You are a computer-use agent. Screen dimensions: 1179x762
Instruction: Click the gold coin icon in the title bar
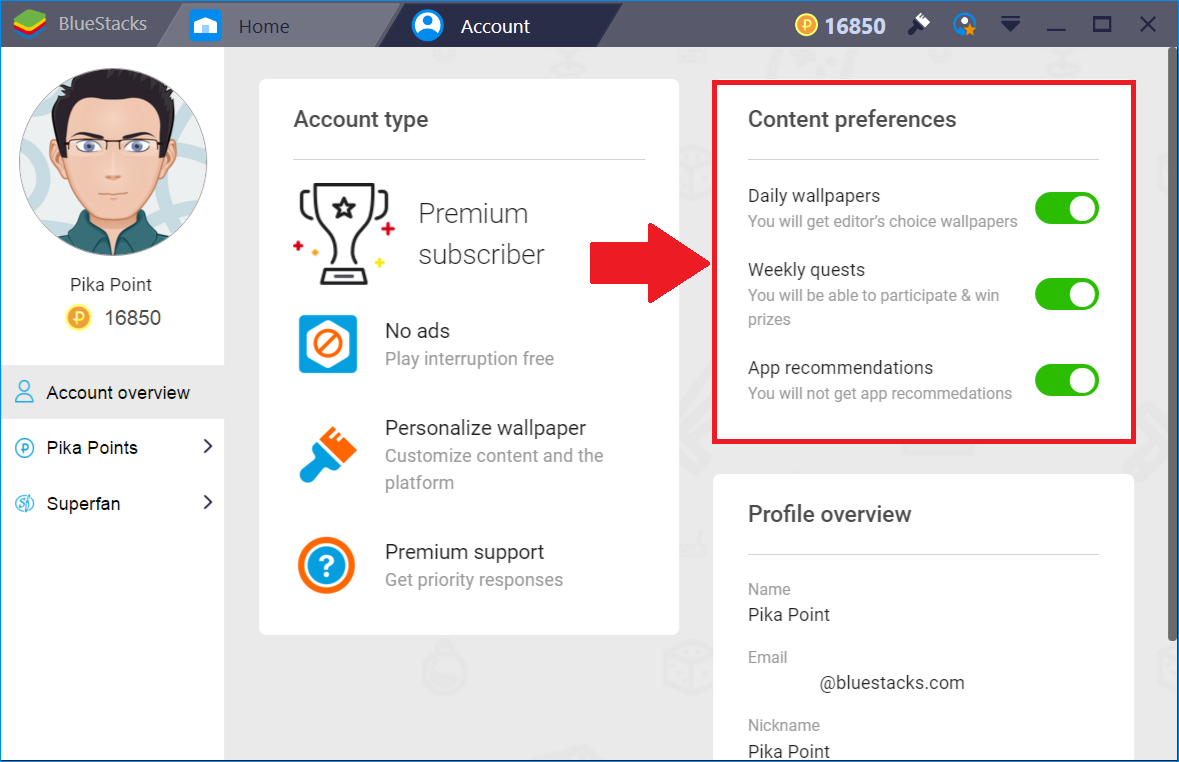(806, 26)
